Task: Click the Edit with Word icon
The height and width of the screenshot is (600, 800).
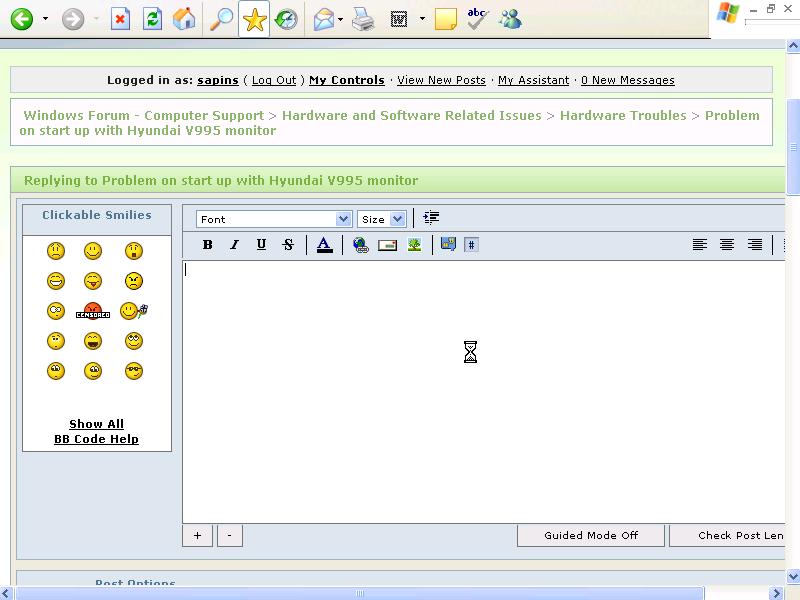Action: 398,19
